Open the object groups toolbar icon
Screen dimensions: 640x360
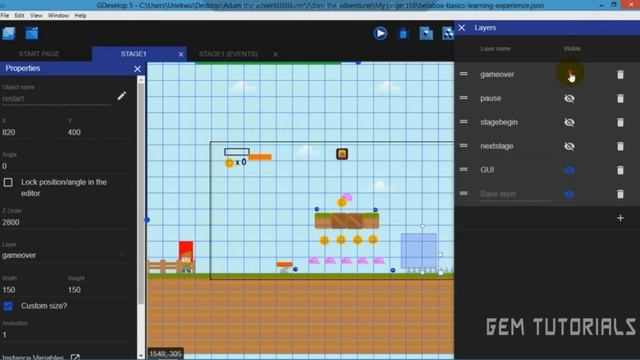point(448,33)
